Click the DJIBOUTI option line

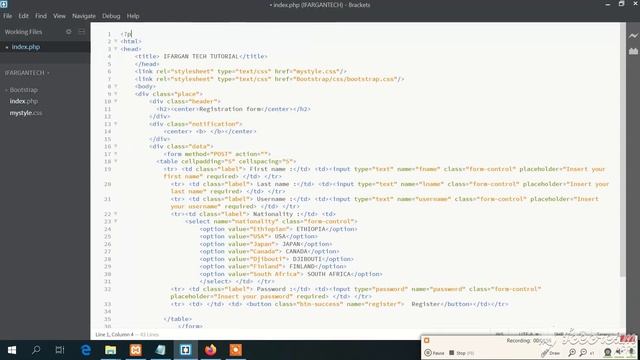(277, 259)
